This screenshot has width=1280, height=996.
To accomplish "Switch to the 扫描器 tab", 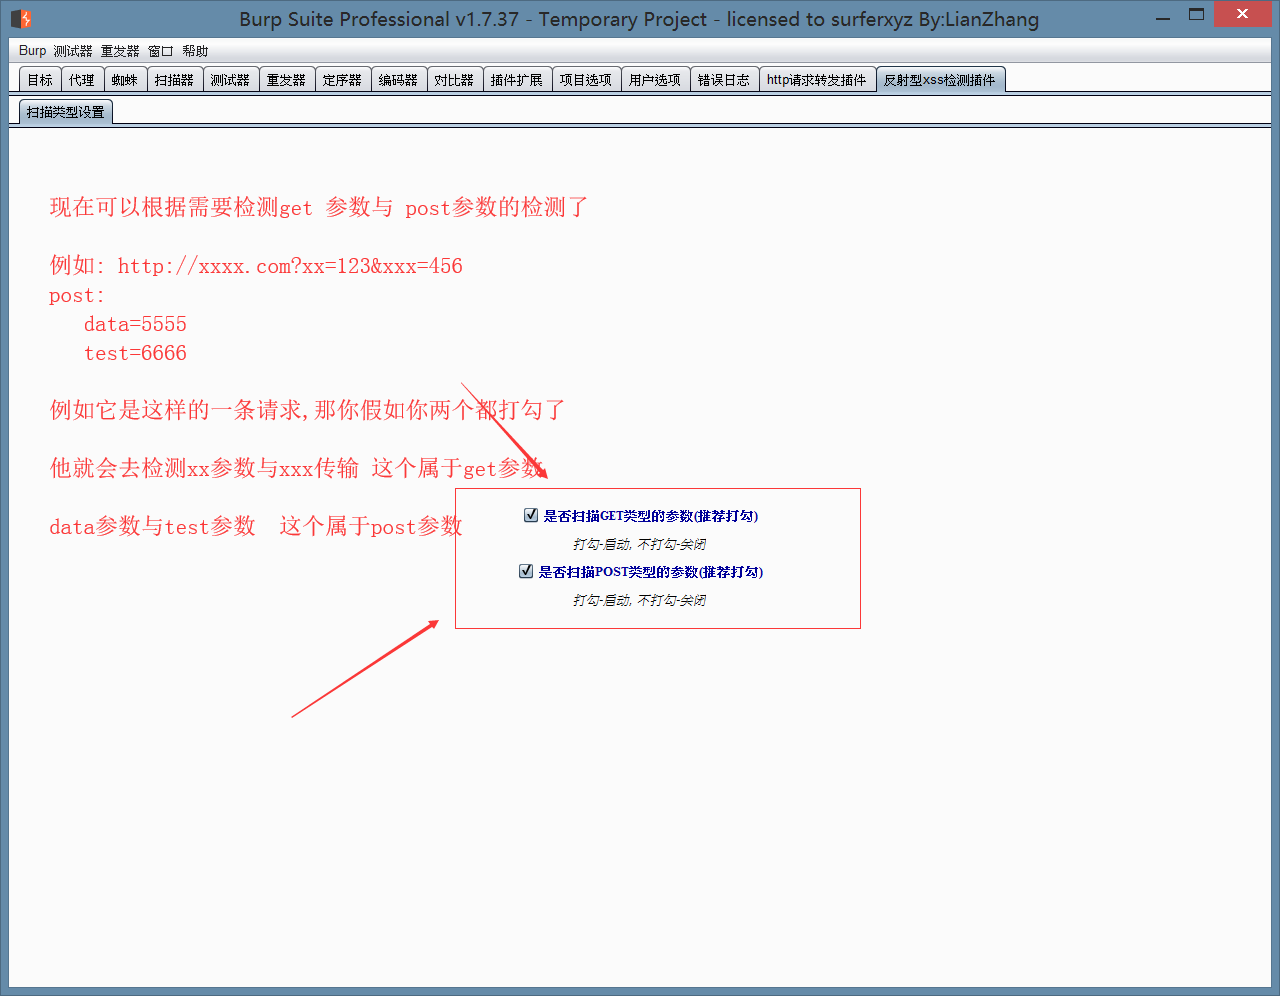I will (x=175, y=80).
